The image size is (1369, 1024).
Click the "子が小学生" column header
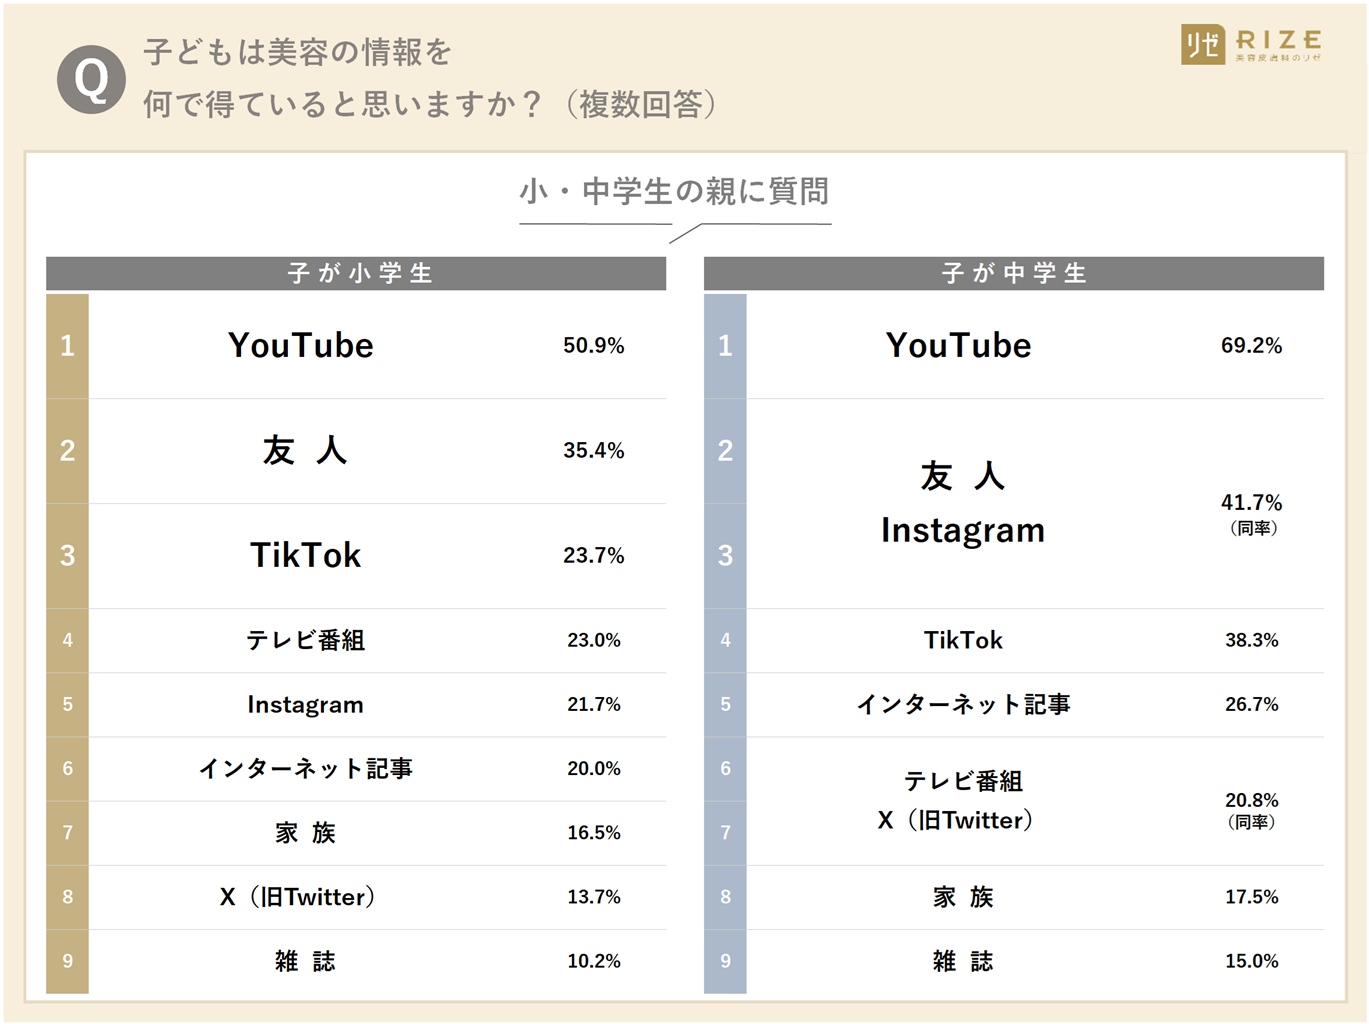coord(356,273)
